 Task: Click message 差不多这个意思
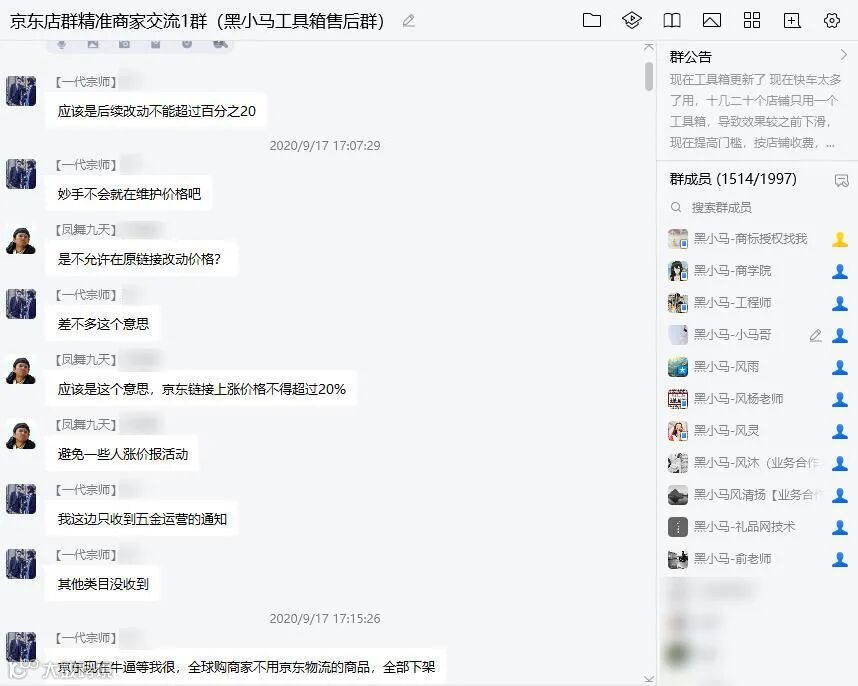tap(103, 324)
